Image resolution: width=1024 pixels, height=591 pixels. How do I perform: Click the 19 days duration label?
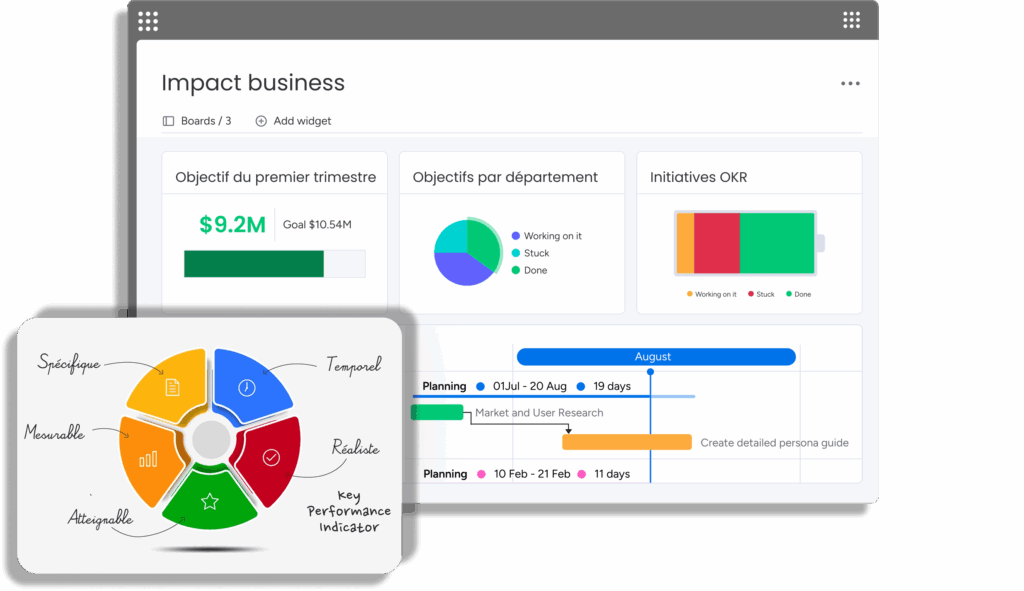pyautogui.click(x=612, y=386)
